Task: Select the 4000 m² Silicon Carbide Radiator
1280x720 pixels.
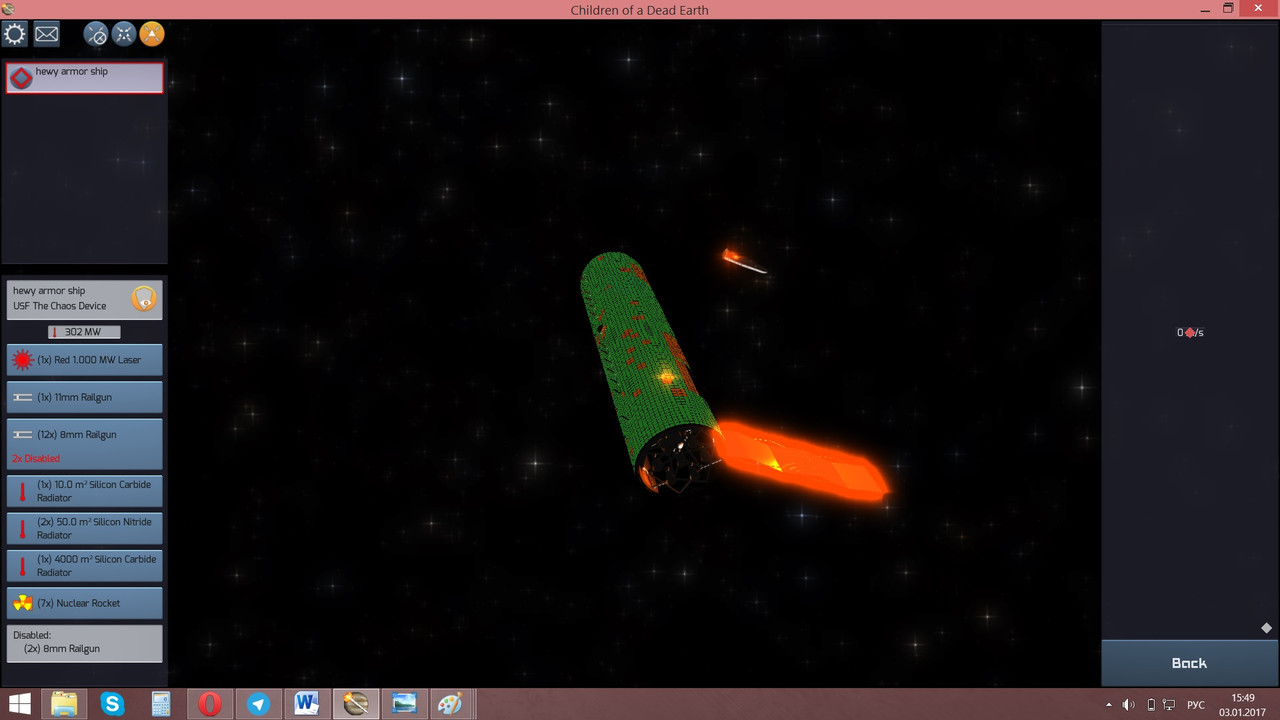Action: click(x=84, y=566)
